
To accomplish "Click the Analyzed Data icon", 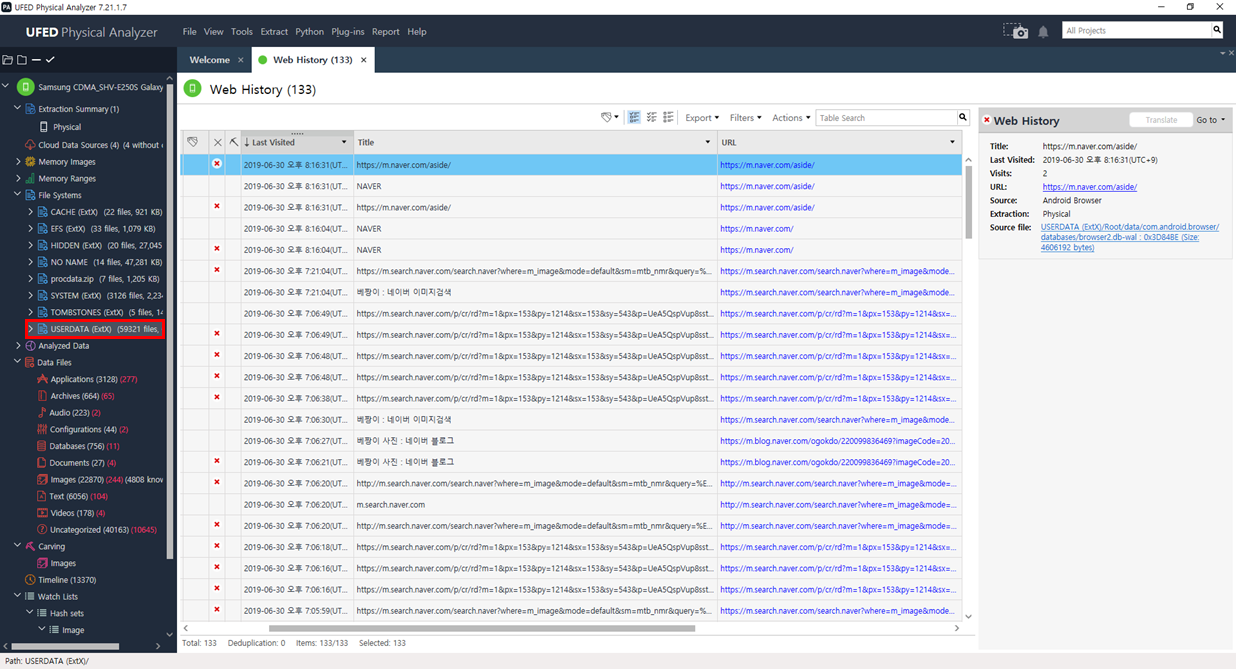I will (x=30, y=346).
